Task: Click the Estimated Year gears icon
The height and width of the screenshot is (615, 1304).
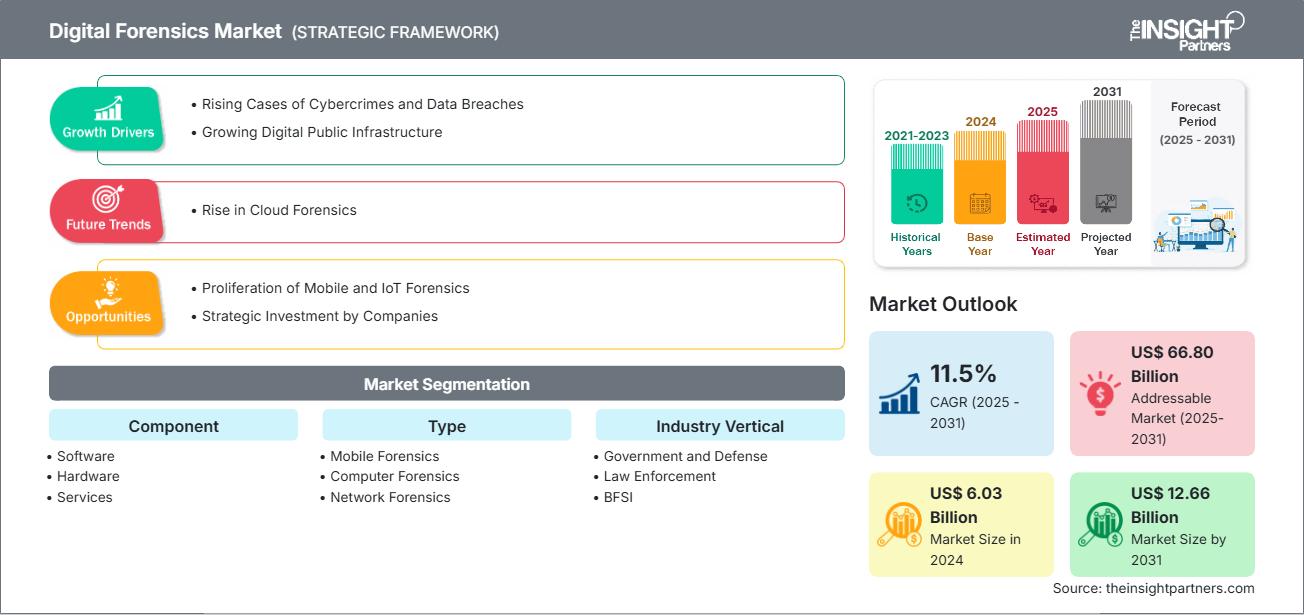Action: [x=1043, y=204]
